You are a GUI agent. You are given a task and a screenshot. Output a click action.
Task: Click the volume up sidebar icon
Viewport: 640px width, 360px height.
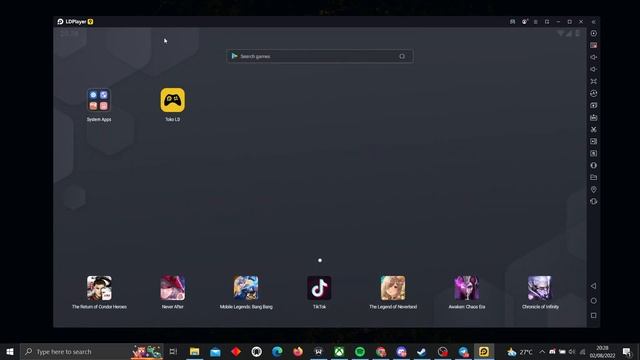593,57
